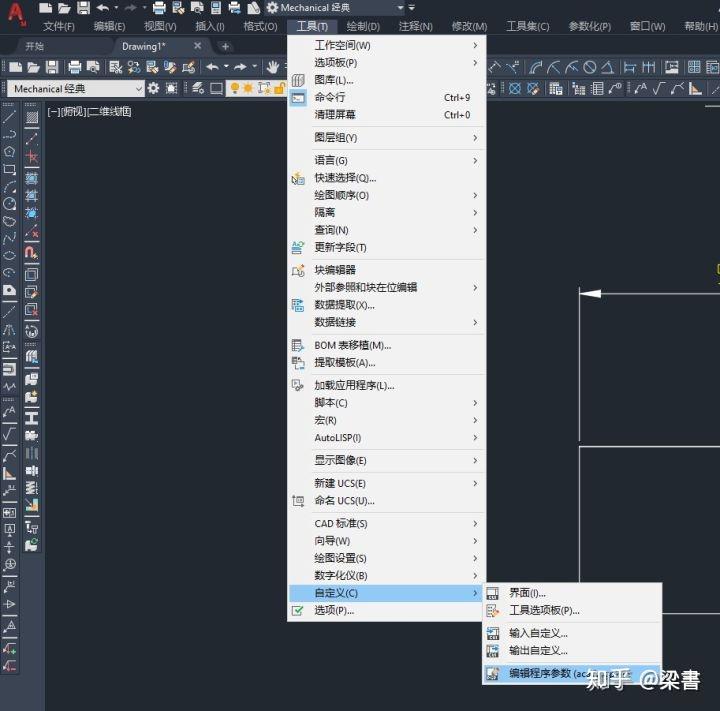Select BOM 表移植(M)... menu entry
This screenshot has width=720, height=711.
pyautogui.click(x=387, y=345)
